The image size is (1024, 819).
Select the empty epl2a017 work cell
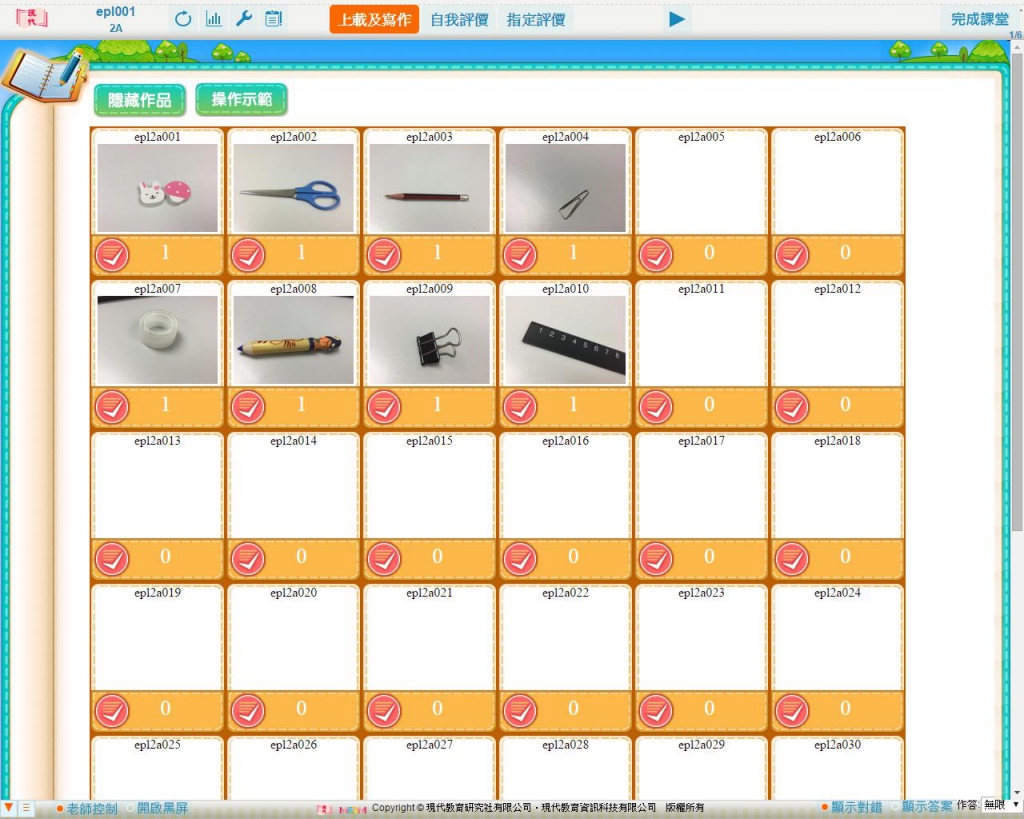701,486
